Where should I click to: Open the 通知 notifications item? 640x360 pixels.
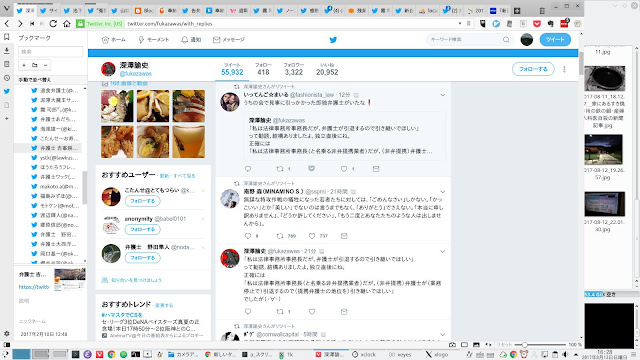coord(191,40)
